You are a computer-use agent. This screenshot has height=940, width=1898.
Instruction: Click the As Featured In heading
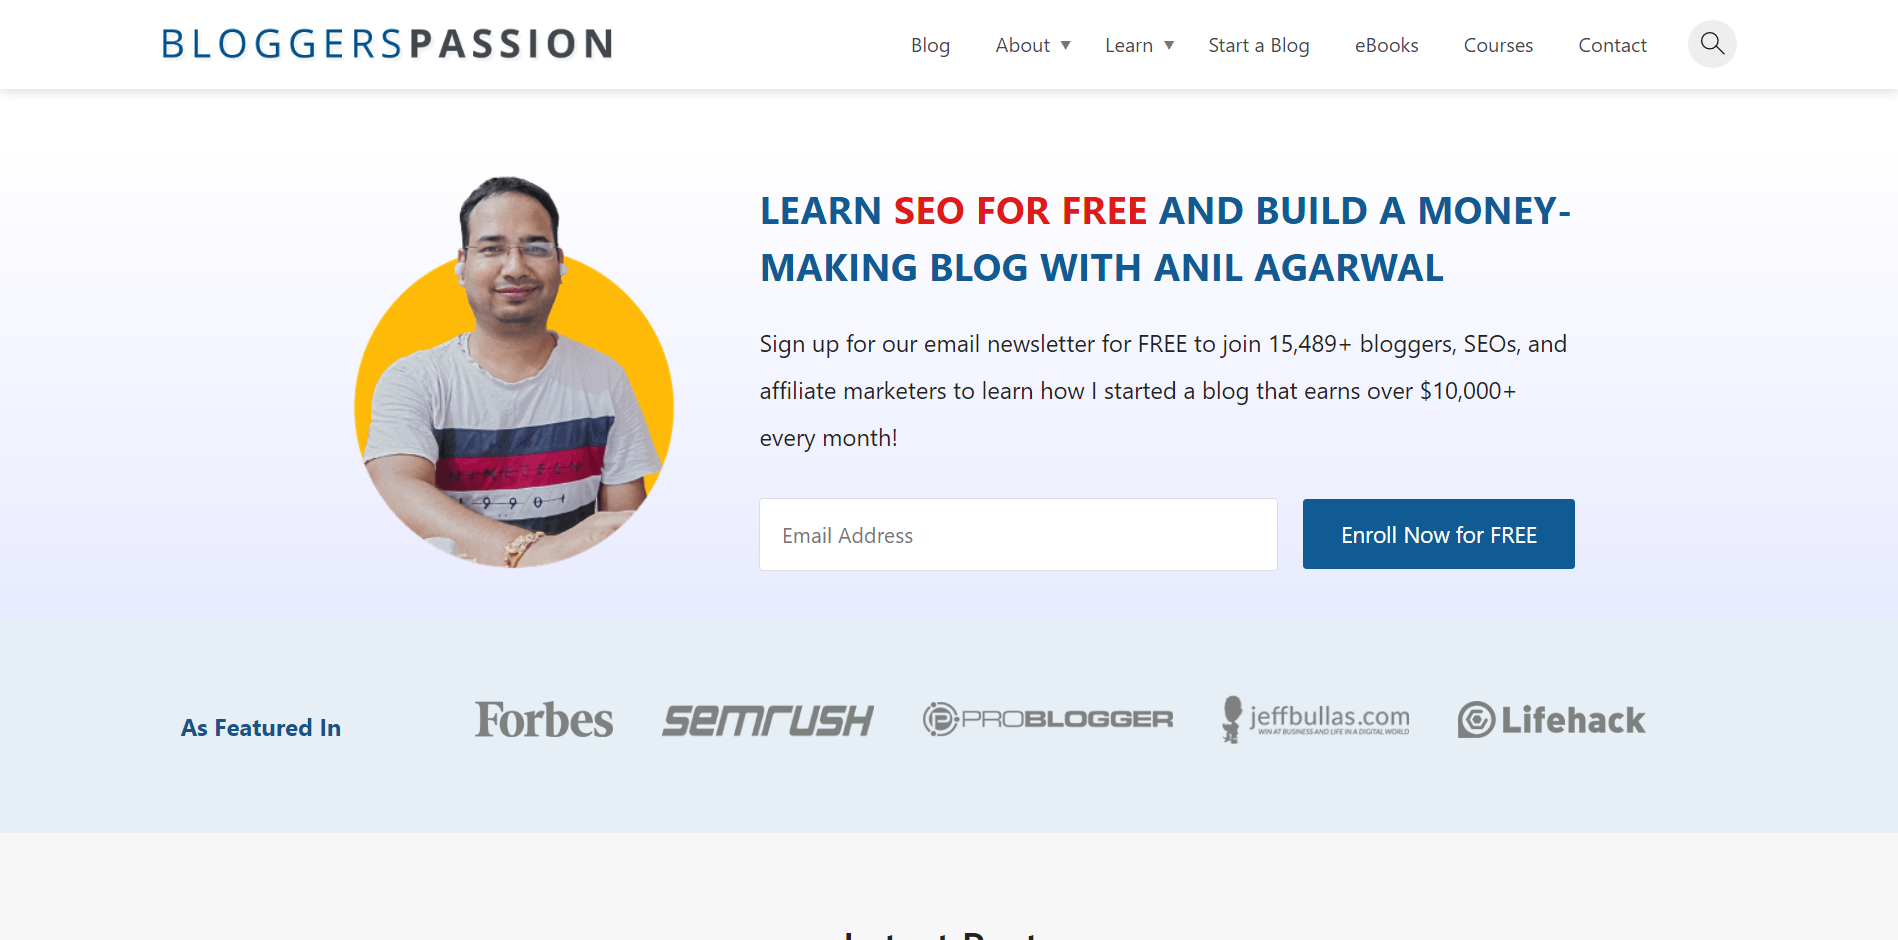(x=261, y=728)
